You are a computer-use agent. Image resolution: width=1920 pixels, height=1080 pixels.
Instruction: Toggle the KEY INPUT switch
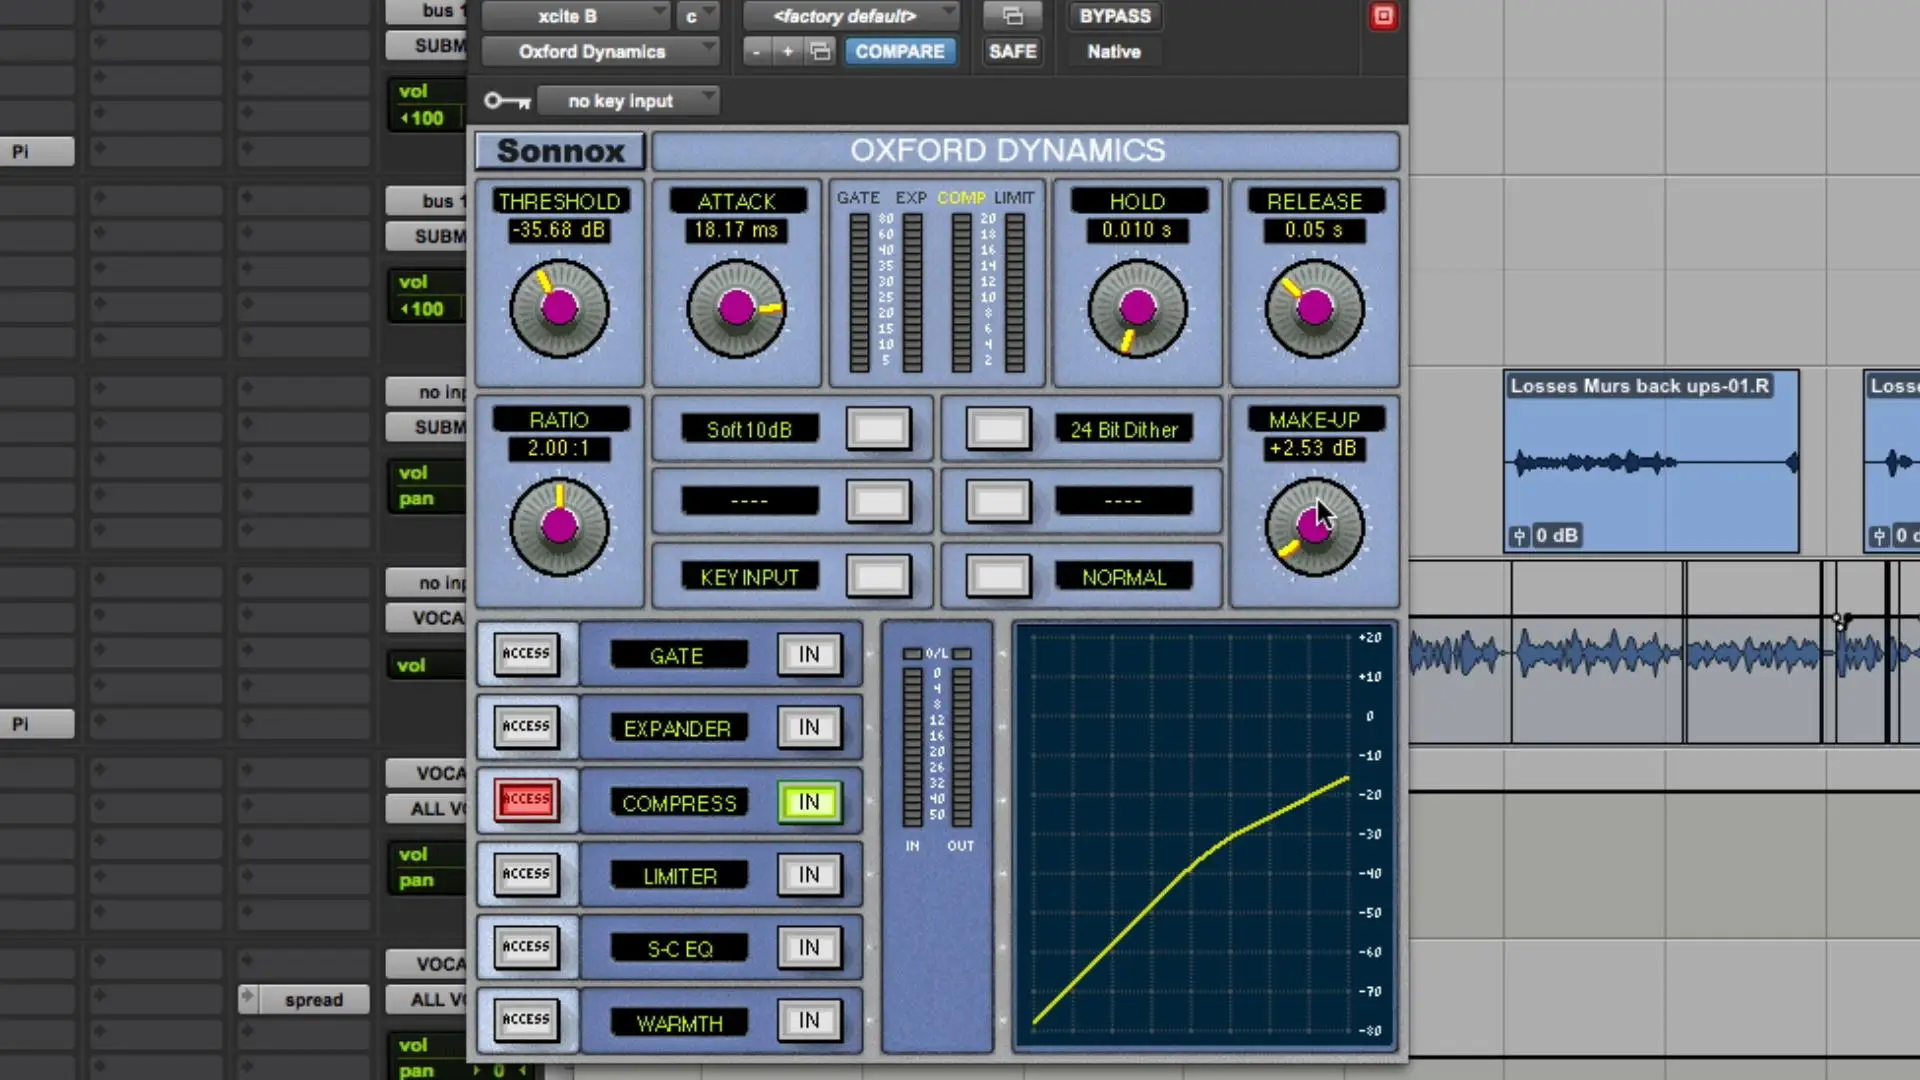(879, 577)
